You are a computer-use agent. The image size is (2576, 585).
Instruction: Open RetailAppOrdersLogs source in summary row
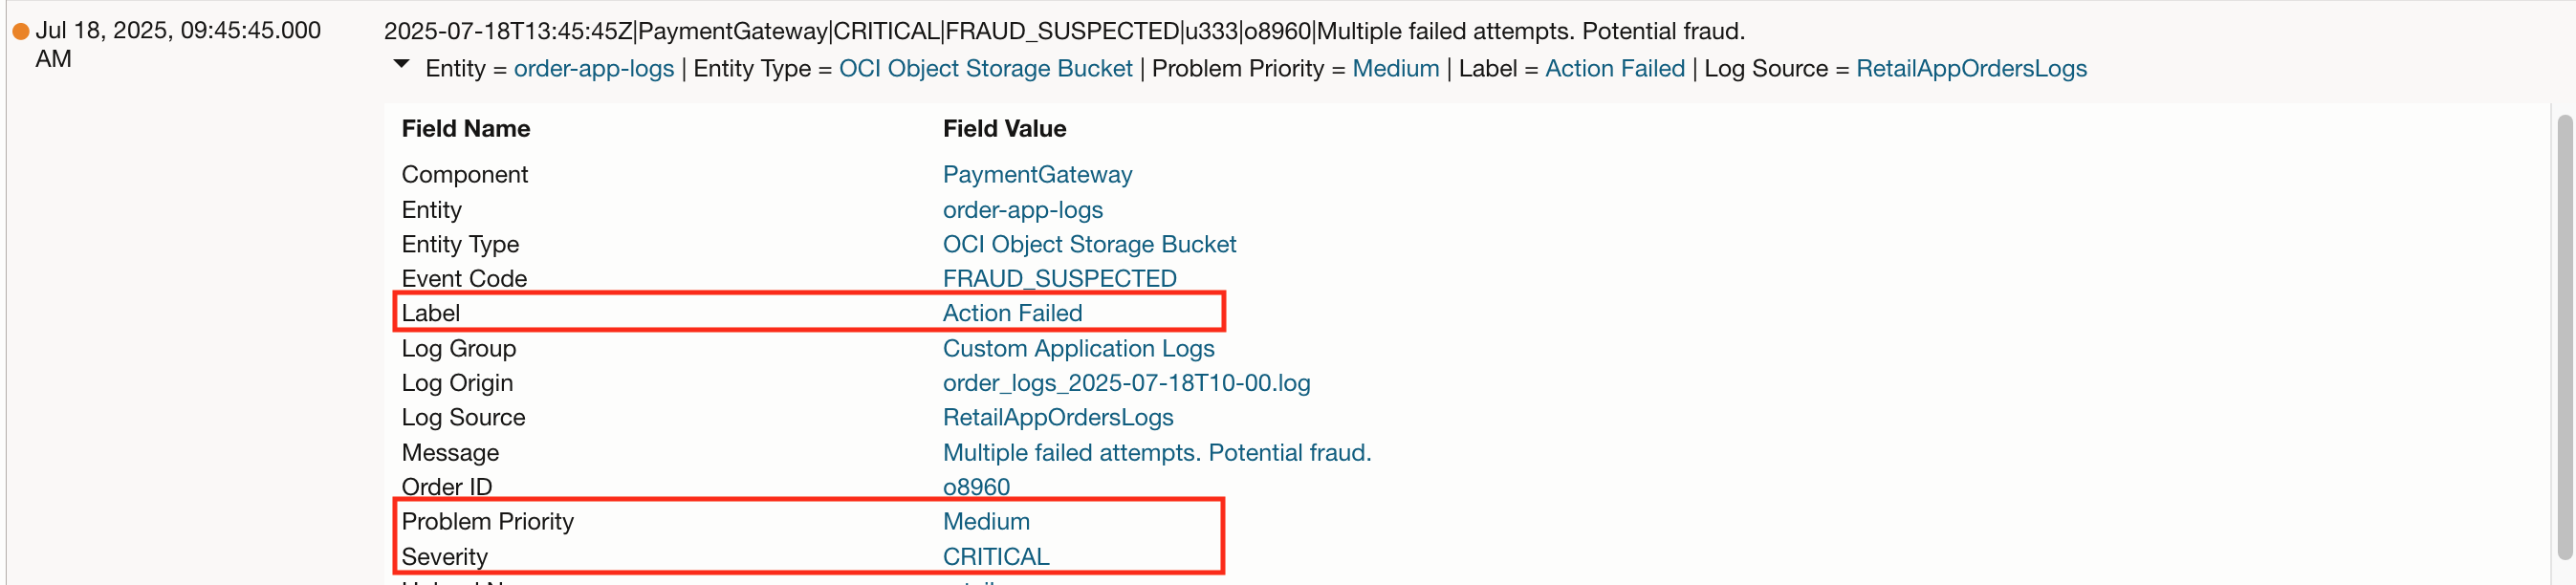[1971, 69]
